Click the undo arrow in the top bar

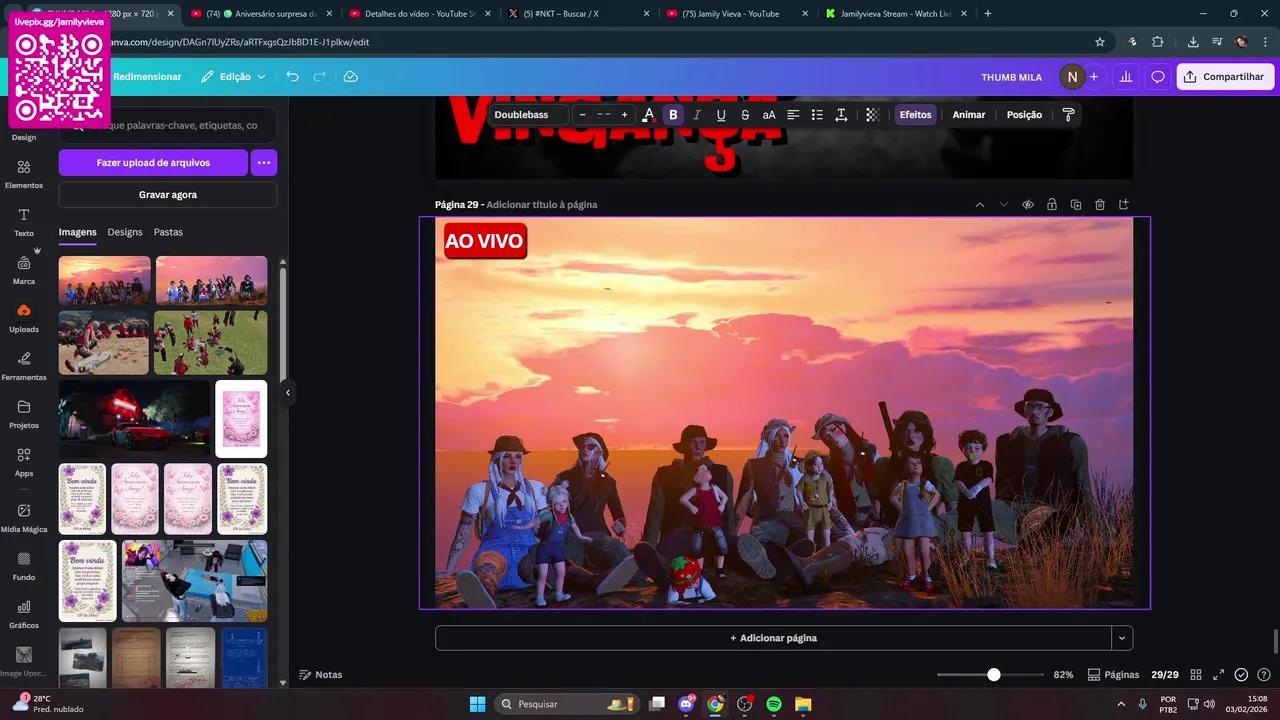pyautogui.click(x=292, y=77)
